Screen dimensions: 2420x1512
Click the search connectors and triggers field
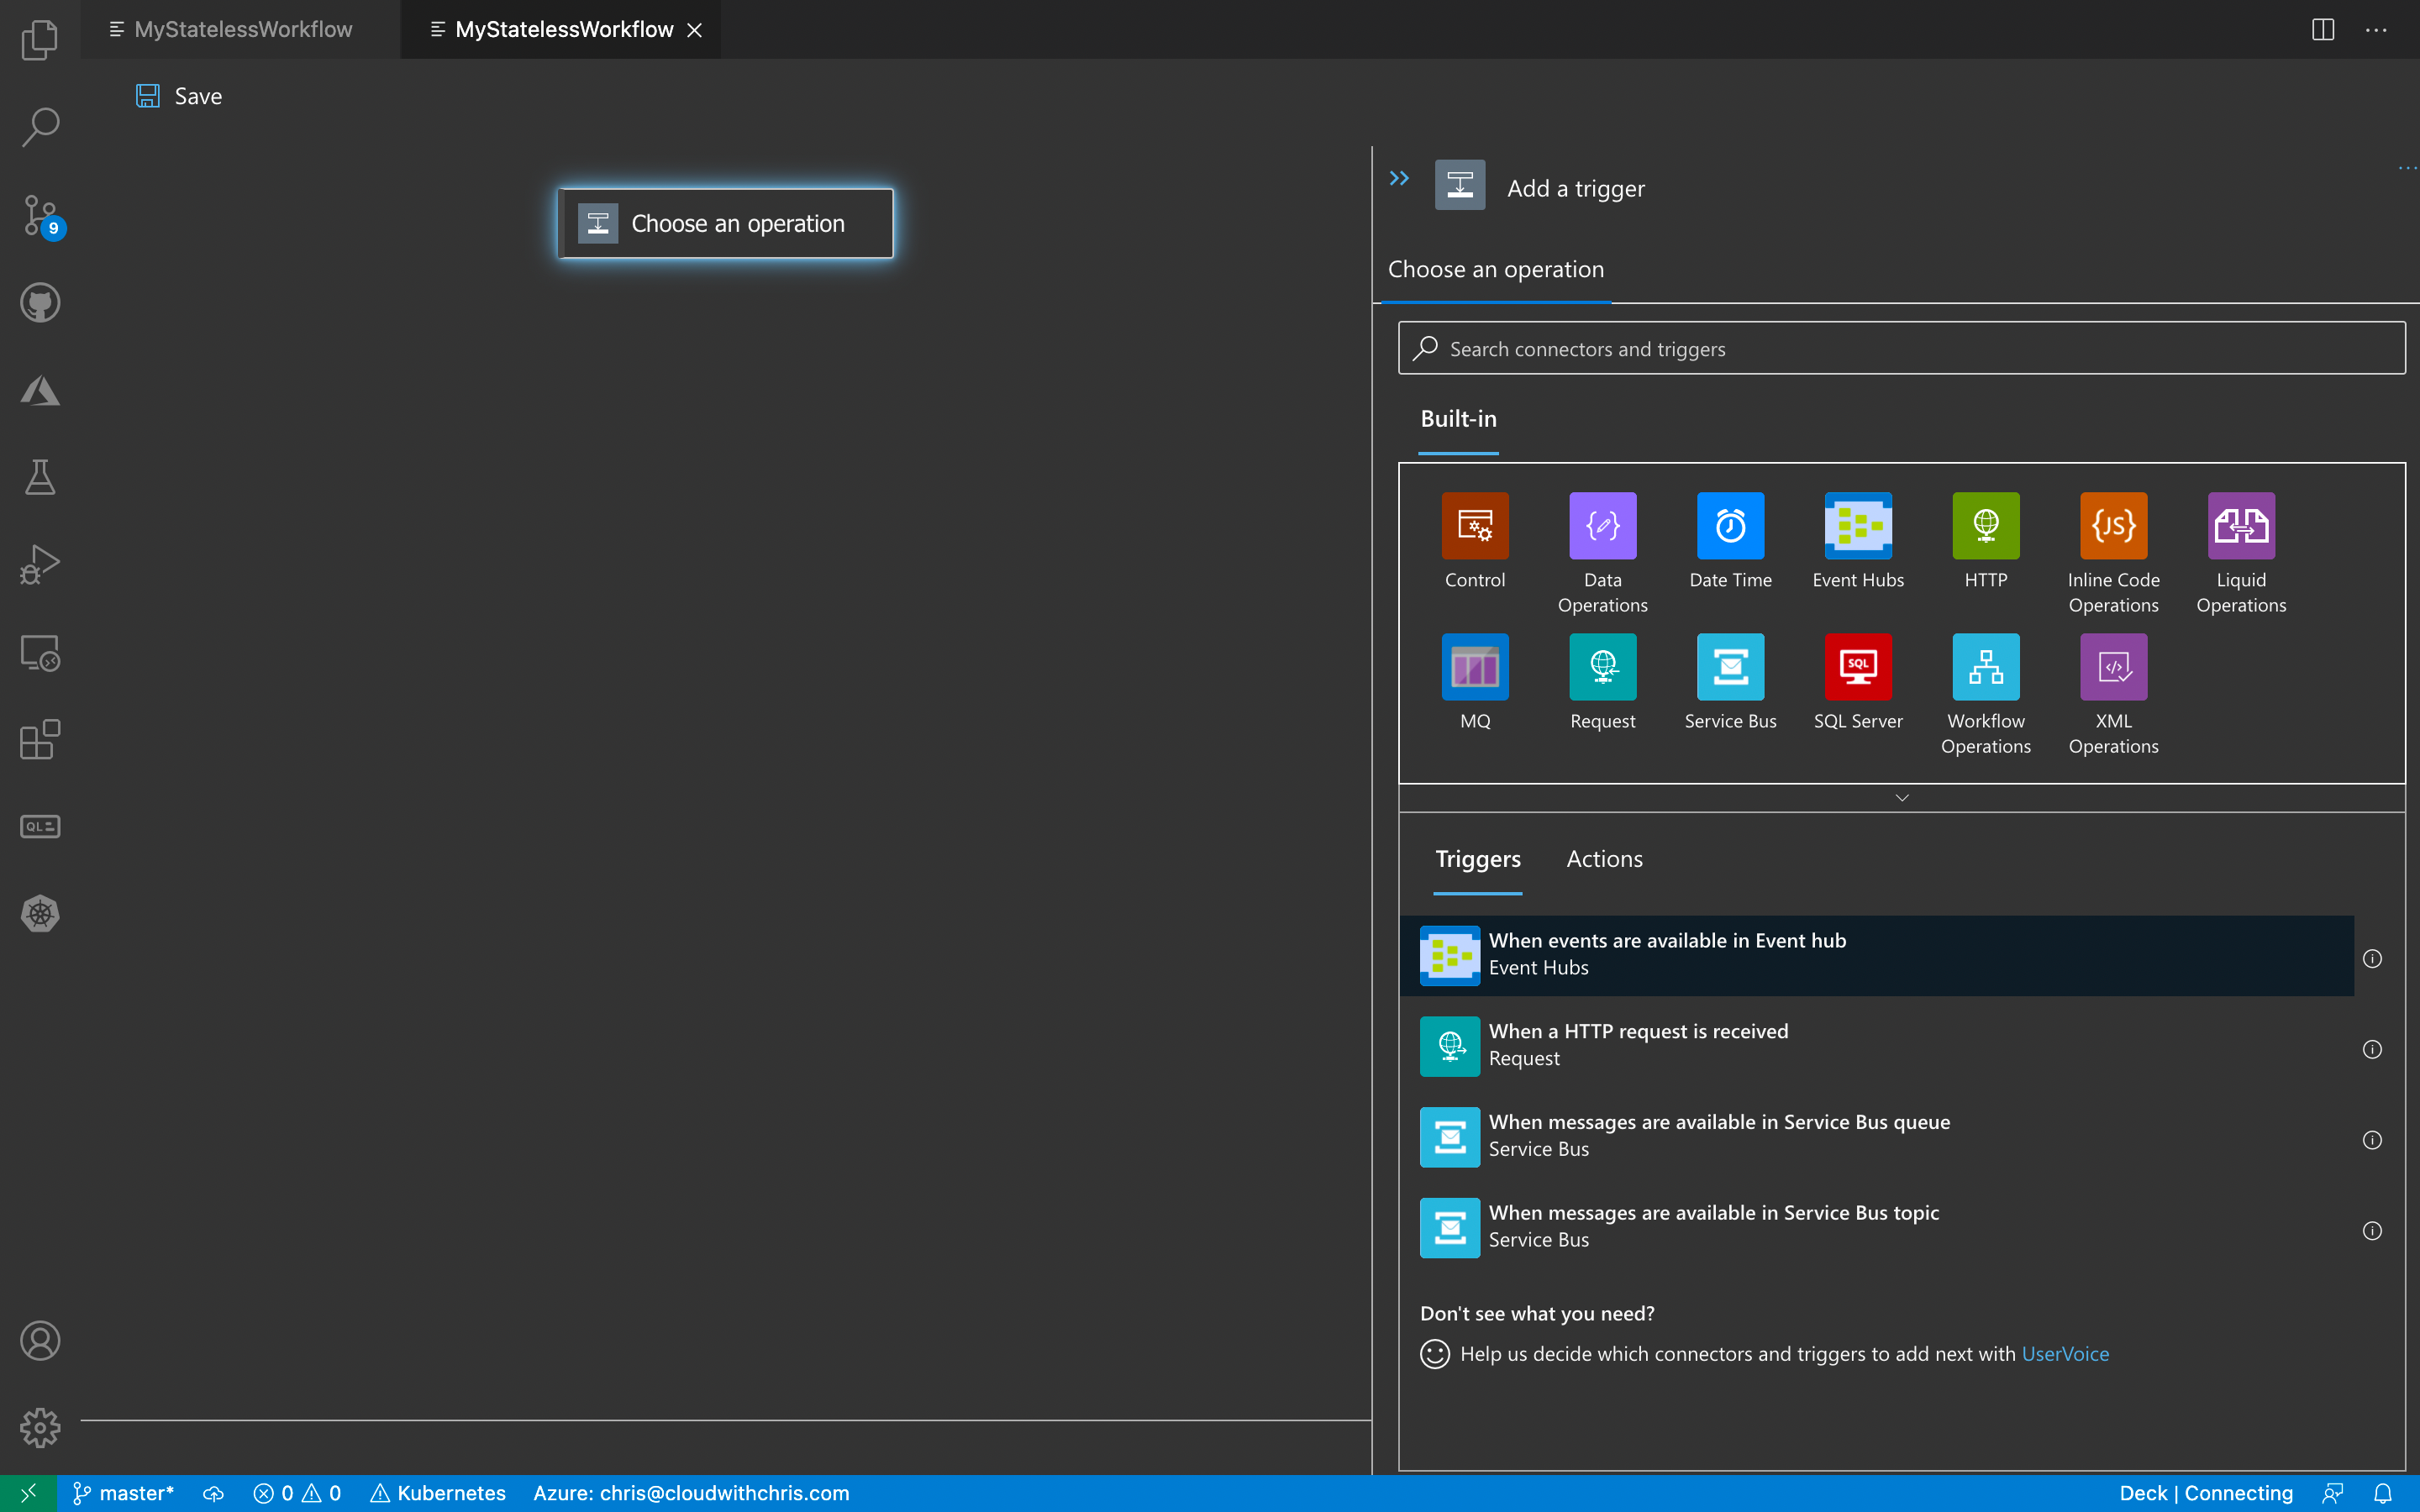click(1900, 348)
